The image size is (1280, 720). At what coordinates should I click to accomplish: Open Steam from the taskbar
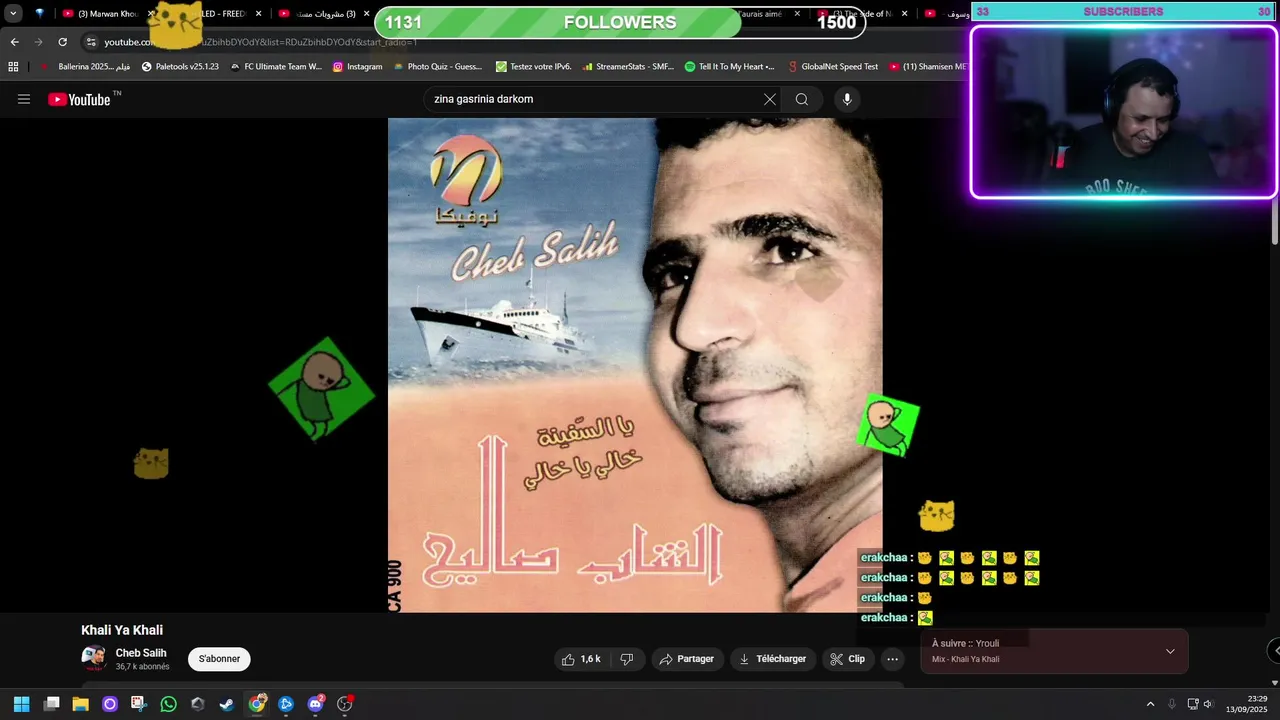click(227, 704)
